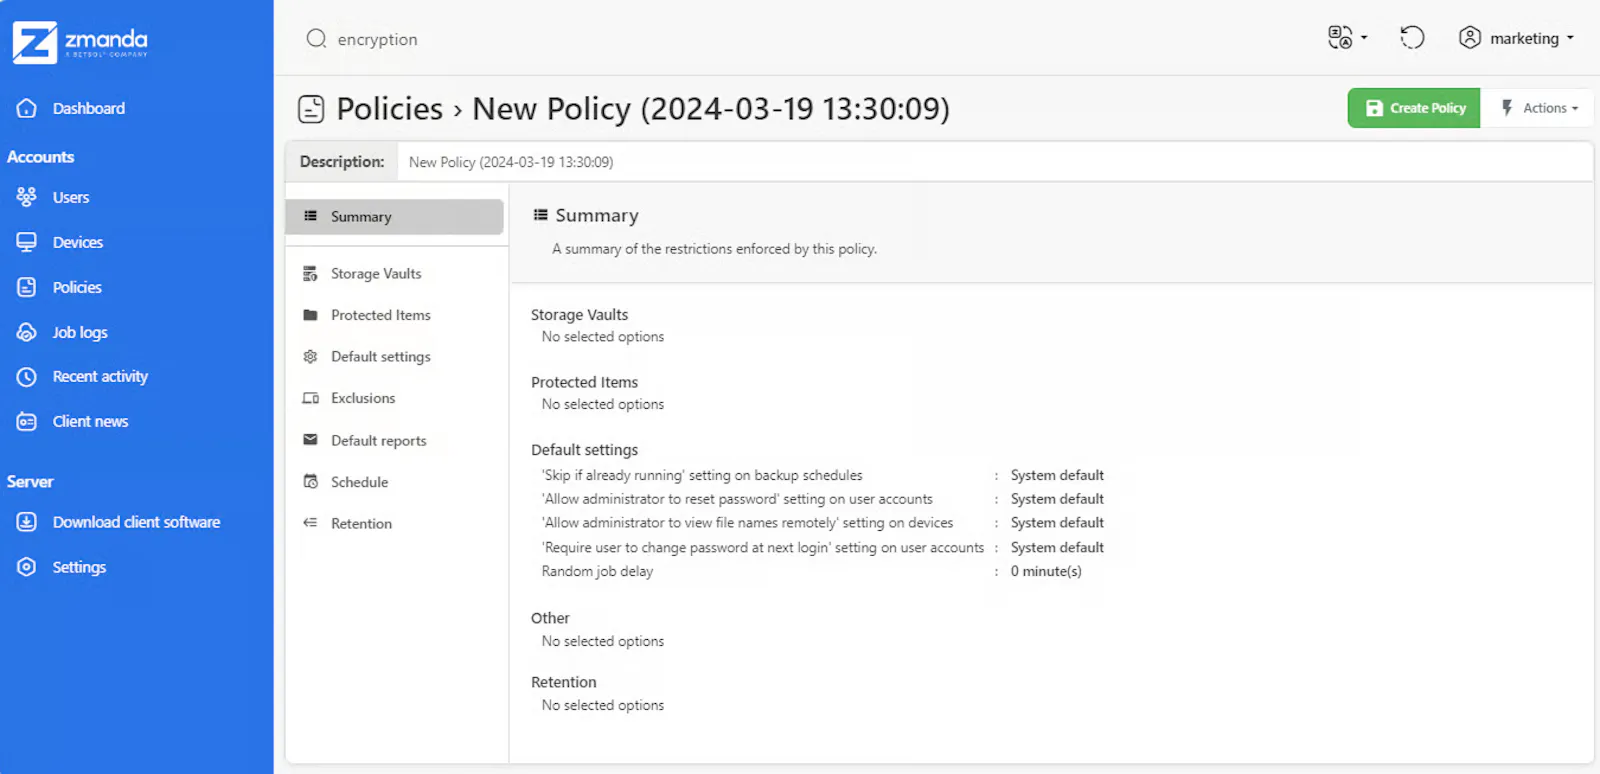Viewport: 1600px width, 774px height.
Task: Open Client news in the sidebar
Action: tap(91, 422)
